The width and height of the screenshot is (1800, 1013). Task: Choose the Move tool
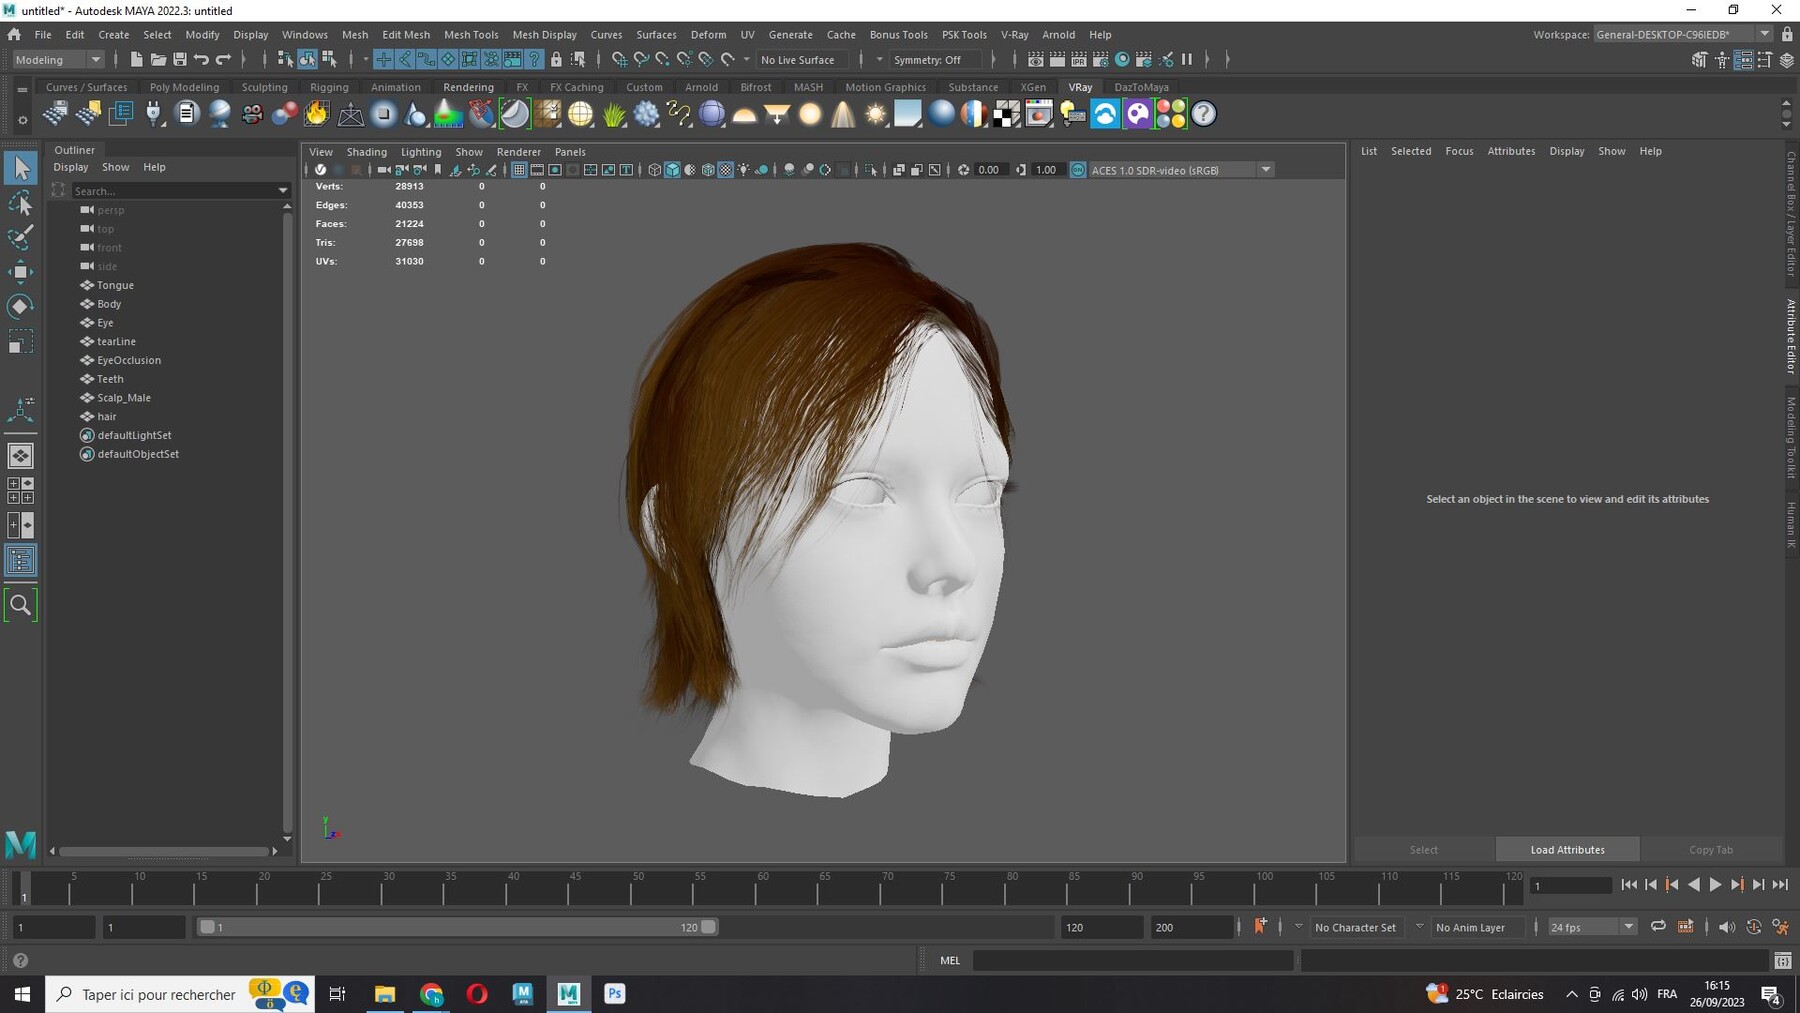click(21, 271)
